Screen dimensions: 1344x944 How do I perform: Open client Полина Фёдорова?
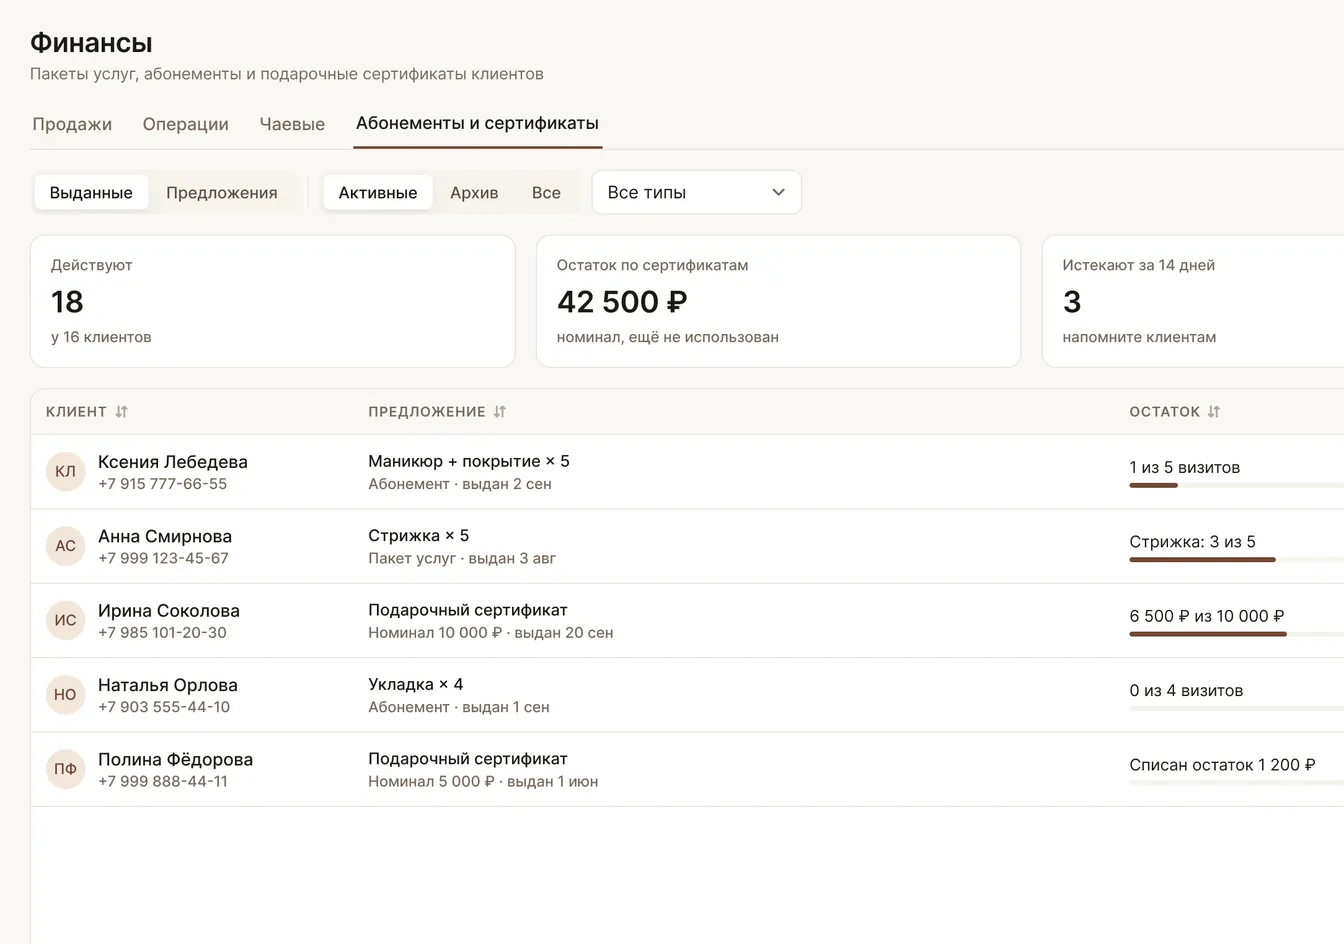176,759
